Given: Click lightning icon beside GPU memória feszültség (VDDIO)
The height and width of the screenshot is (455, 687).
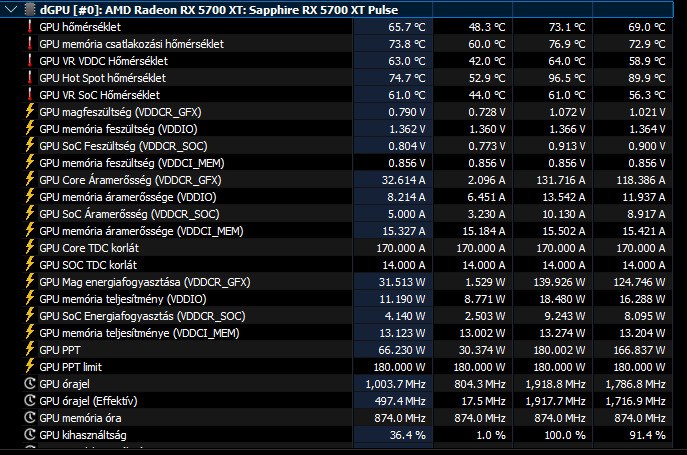Looking at the screenshot, I should click(30, 128).
